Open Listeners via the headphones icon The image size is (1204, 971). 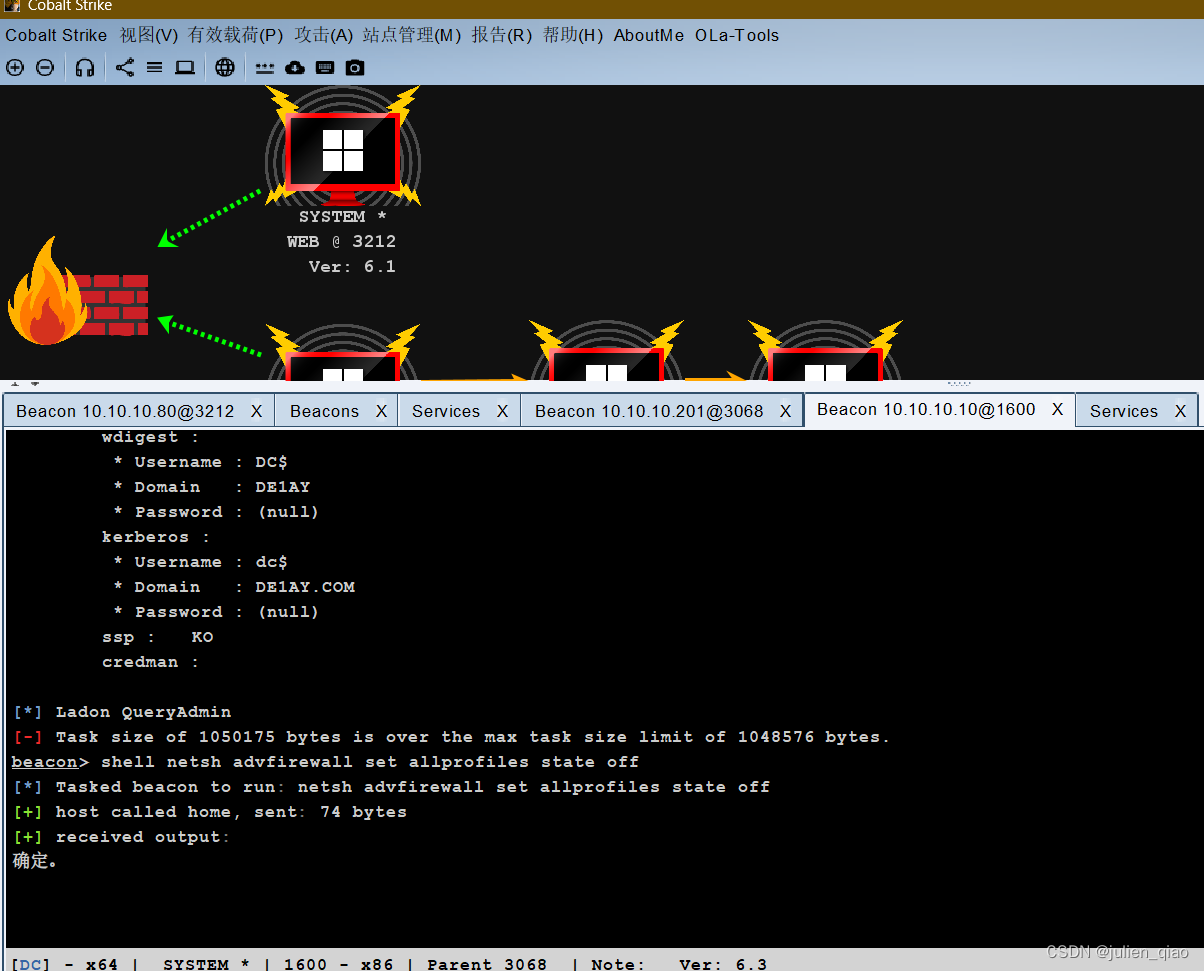point(85,68)
